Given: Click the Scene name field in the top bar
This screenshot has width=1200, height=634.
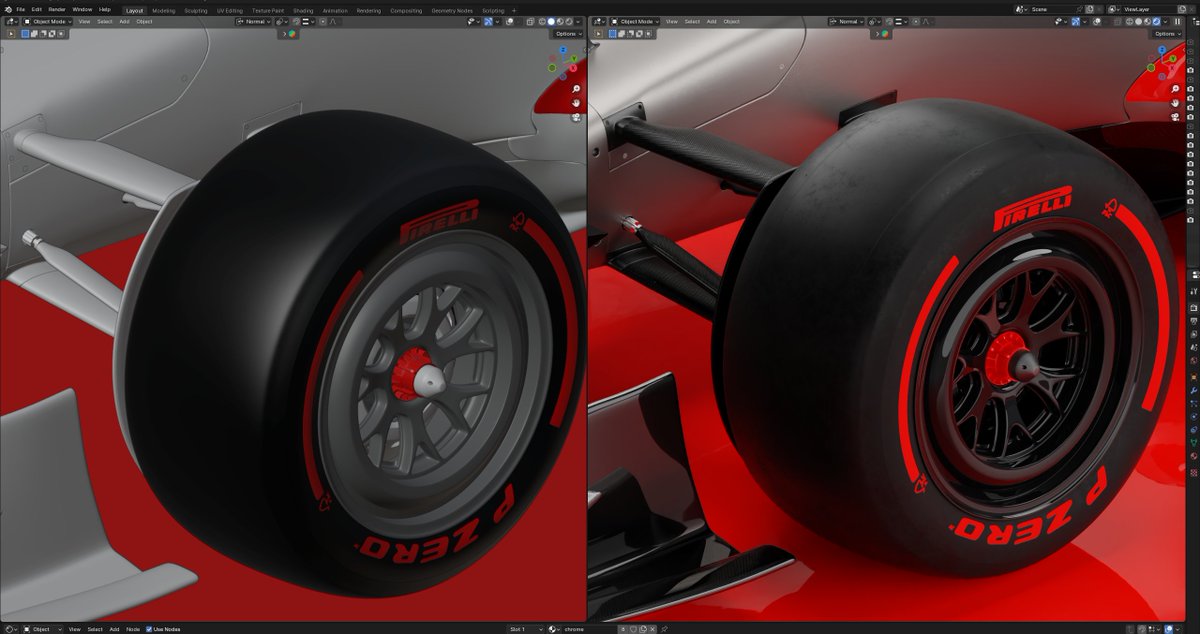Looking at the screenshot, I should (1052, 9).
